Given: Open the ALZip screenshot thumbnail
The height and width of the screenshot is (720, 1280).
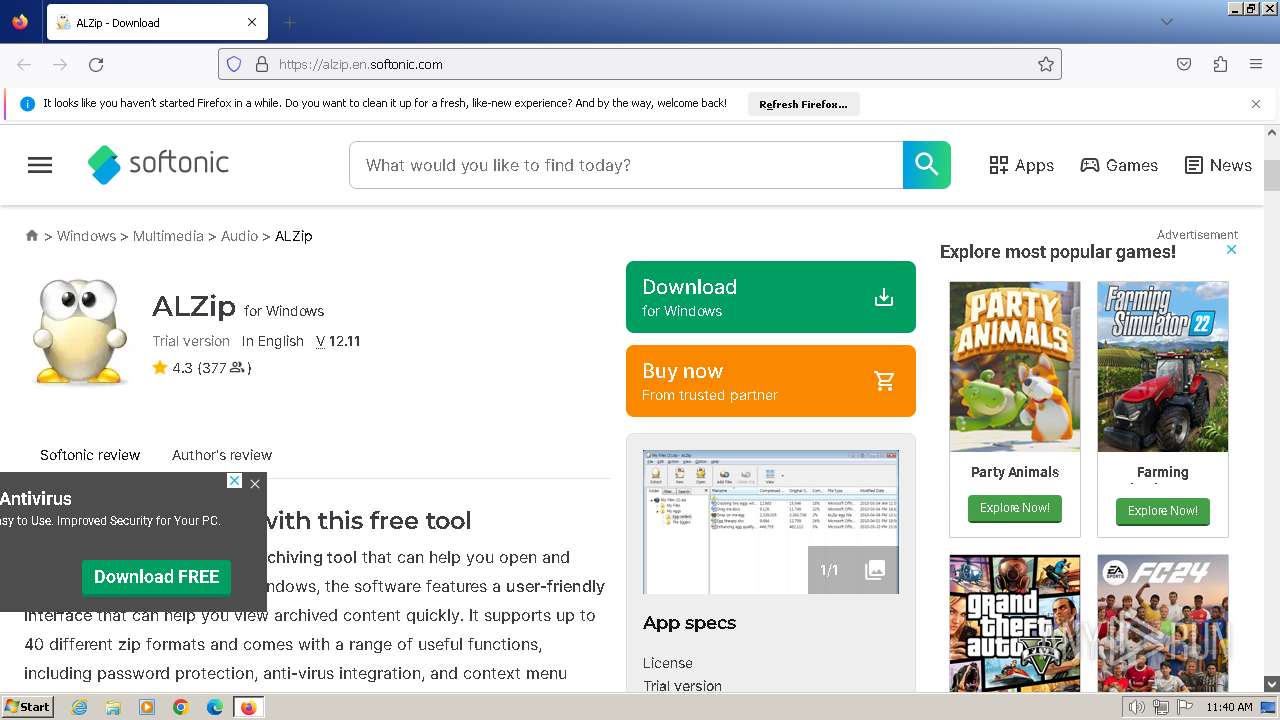Looking at the screenshot, I should [x=771, y=522].
